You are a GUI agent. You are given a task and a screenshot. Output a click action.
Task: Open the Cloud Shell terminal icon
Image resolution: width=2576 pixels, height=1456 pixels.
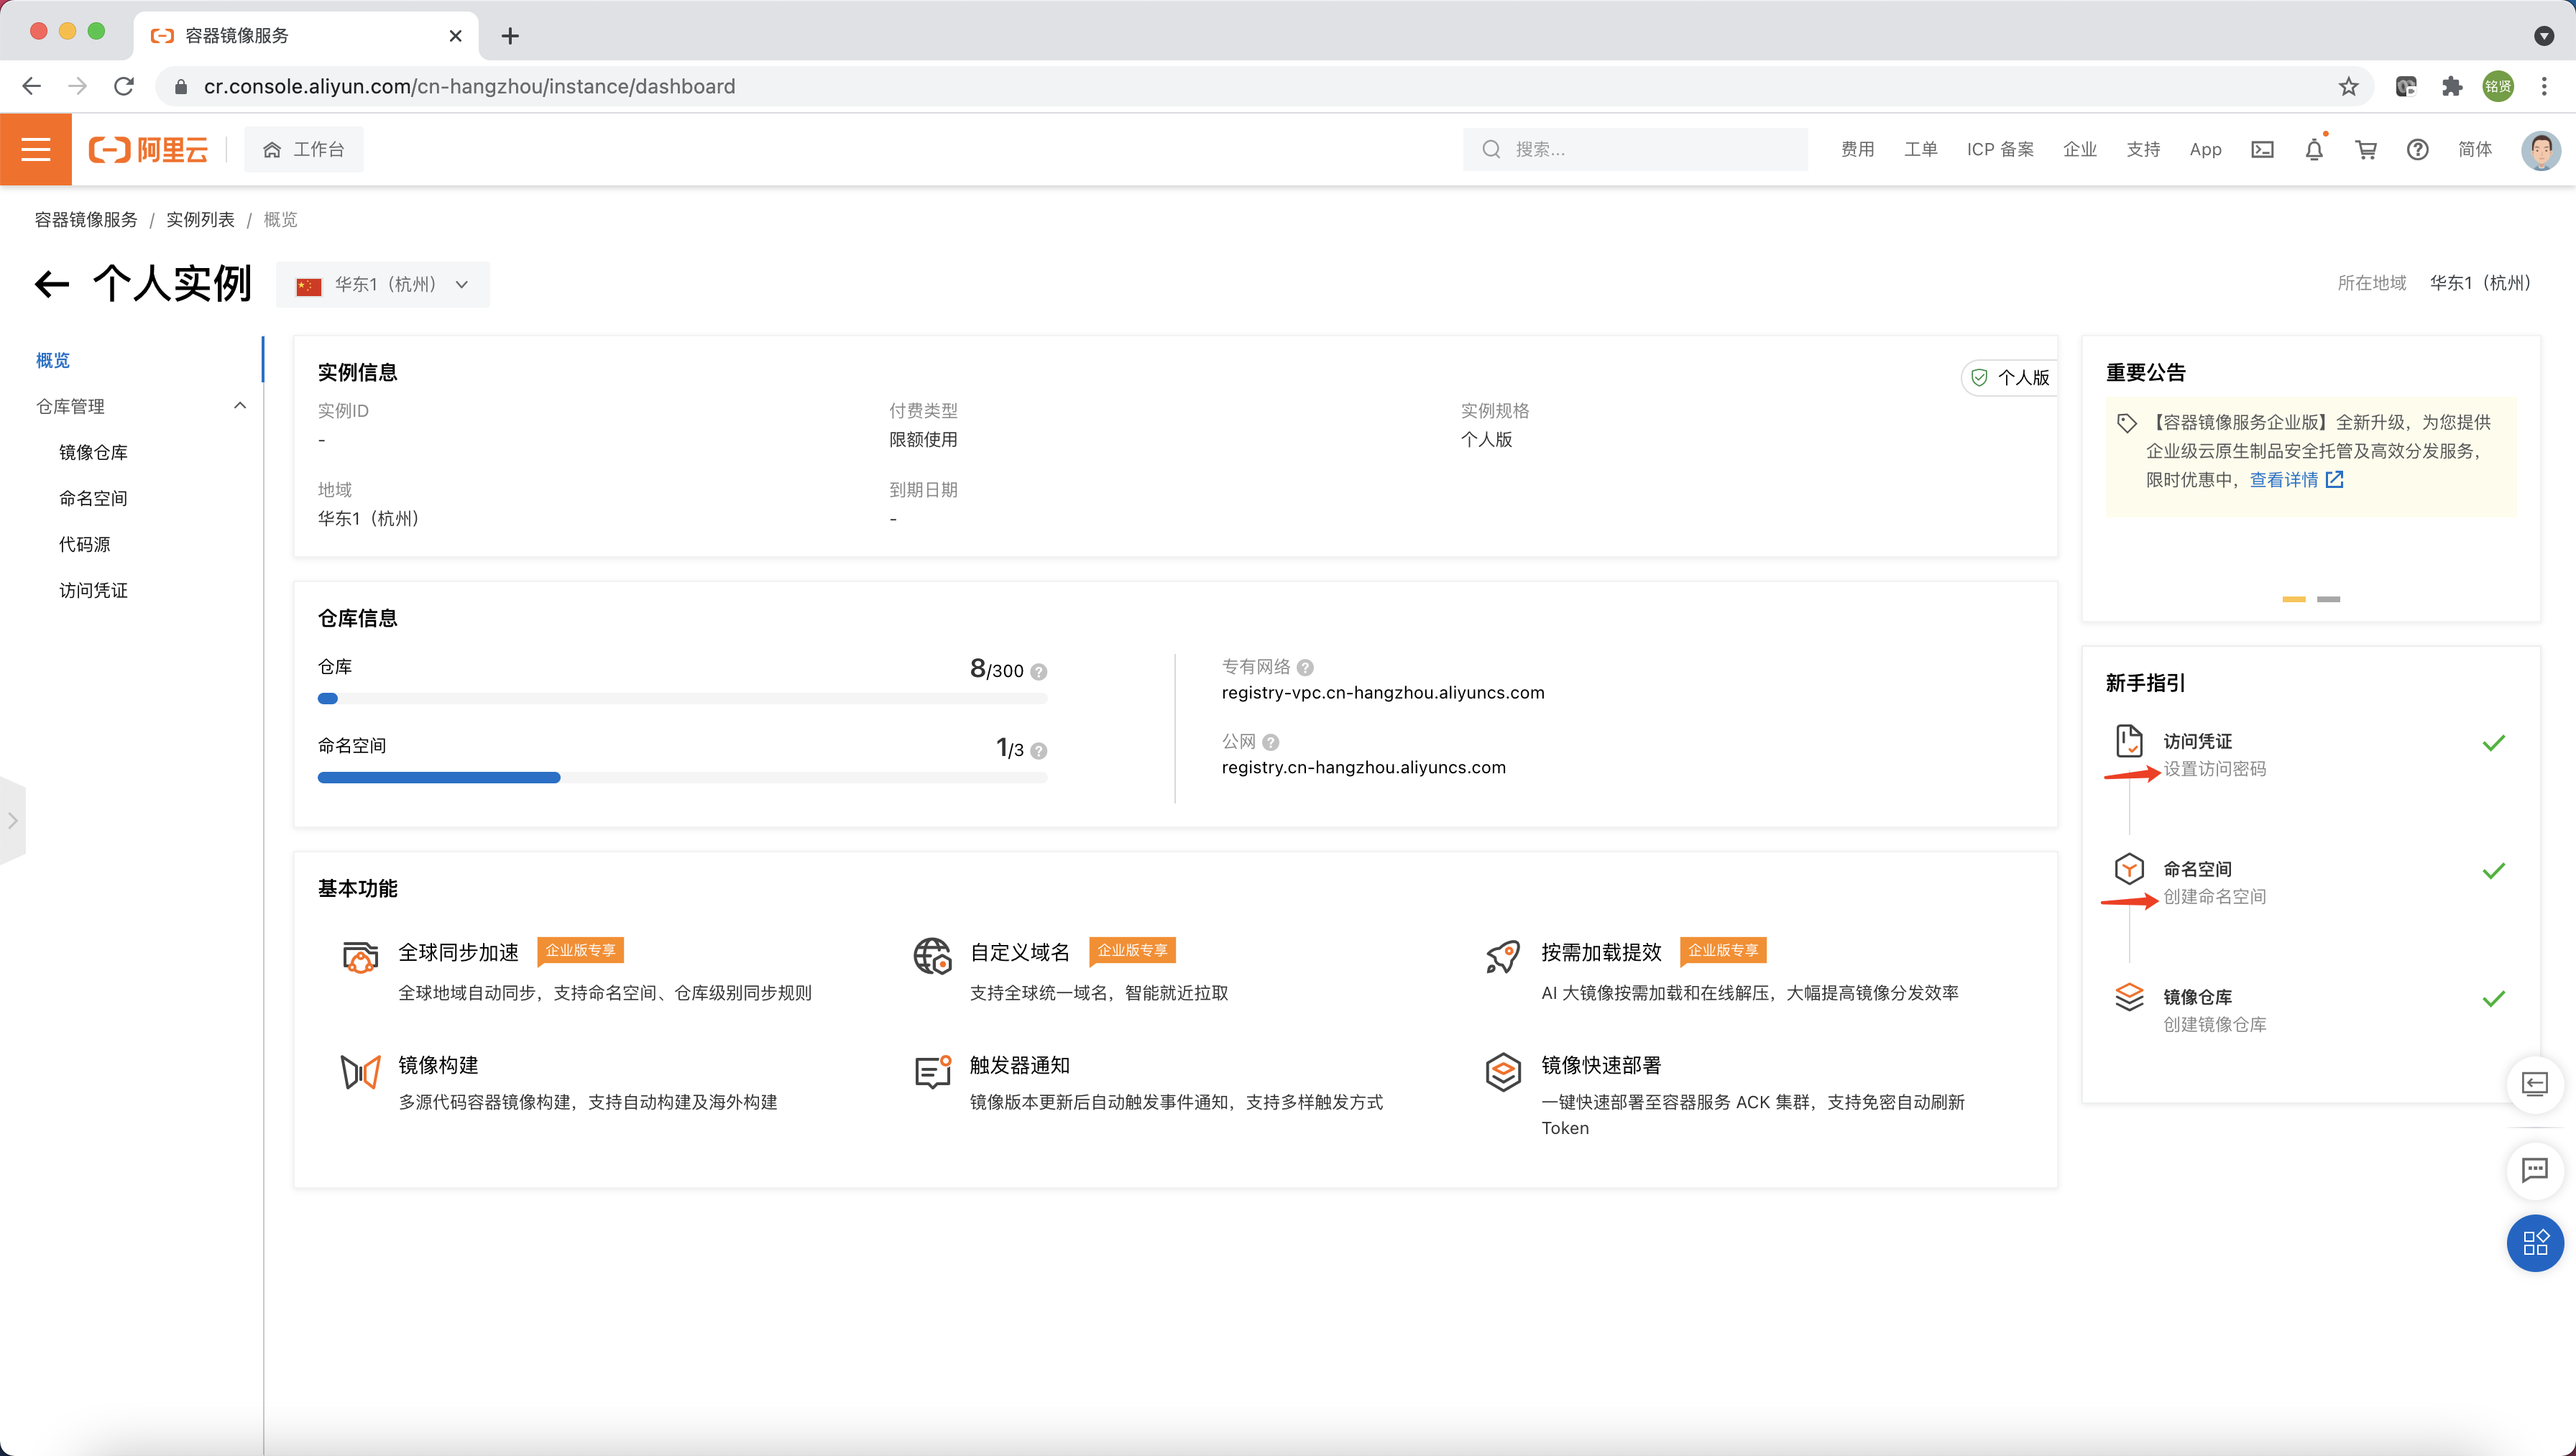click(2262, 149)
